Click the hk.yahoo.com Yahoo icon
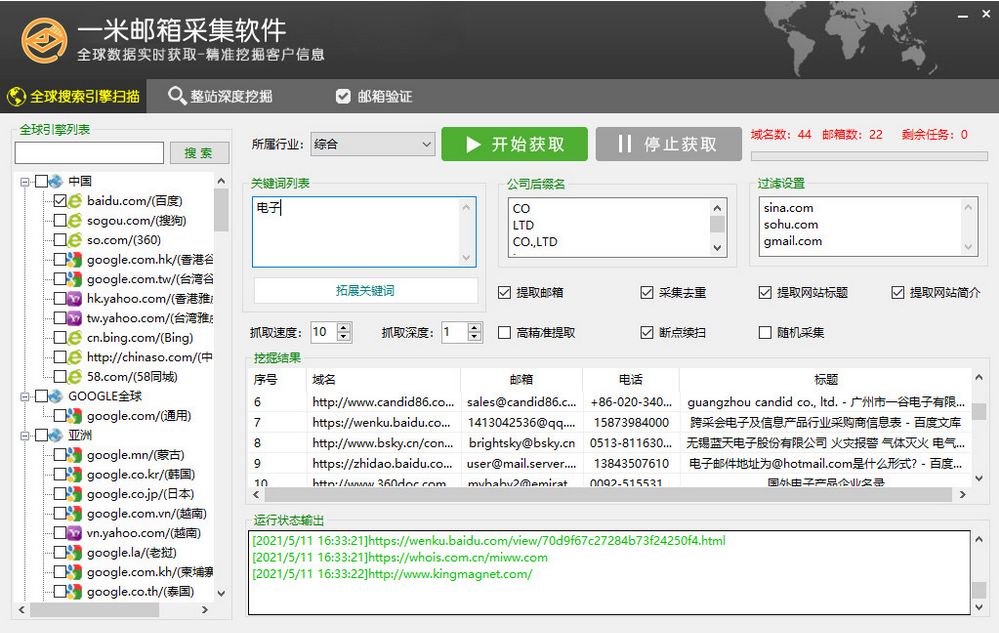Screen dimensions: 999x633 pyautogui.click(x=75, y=299)
